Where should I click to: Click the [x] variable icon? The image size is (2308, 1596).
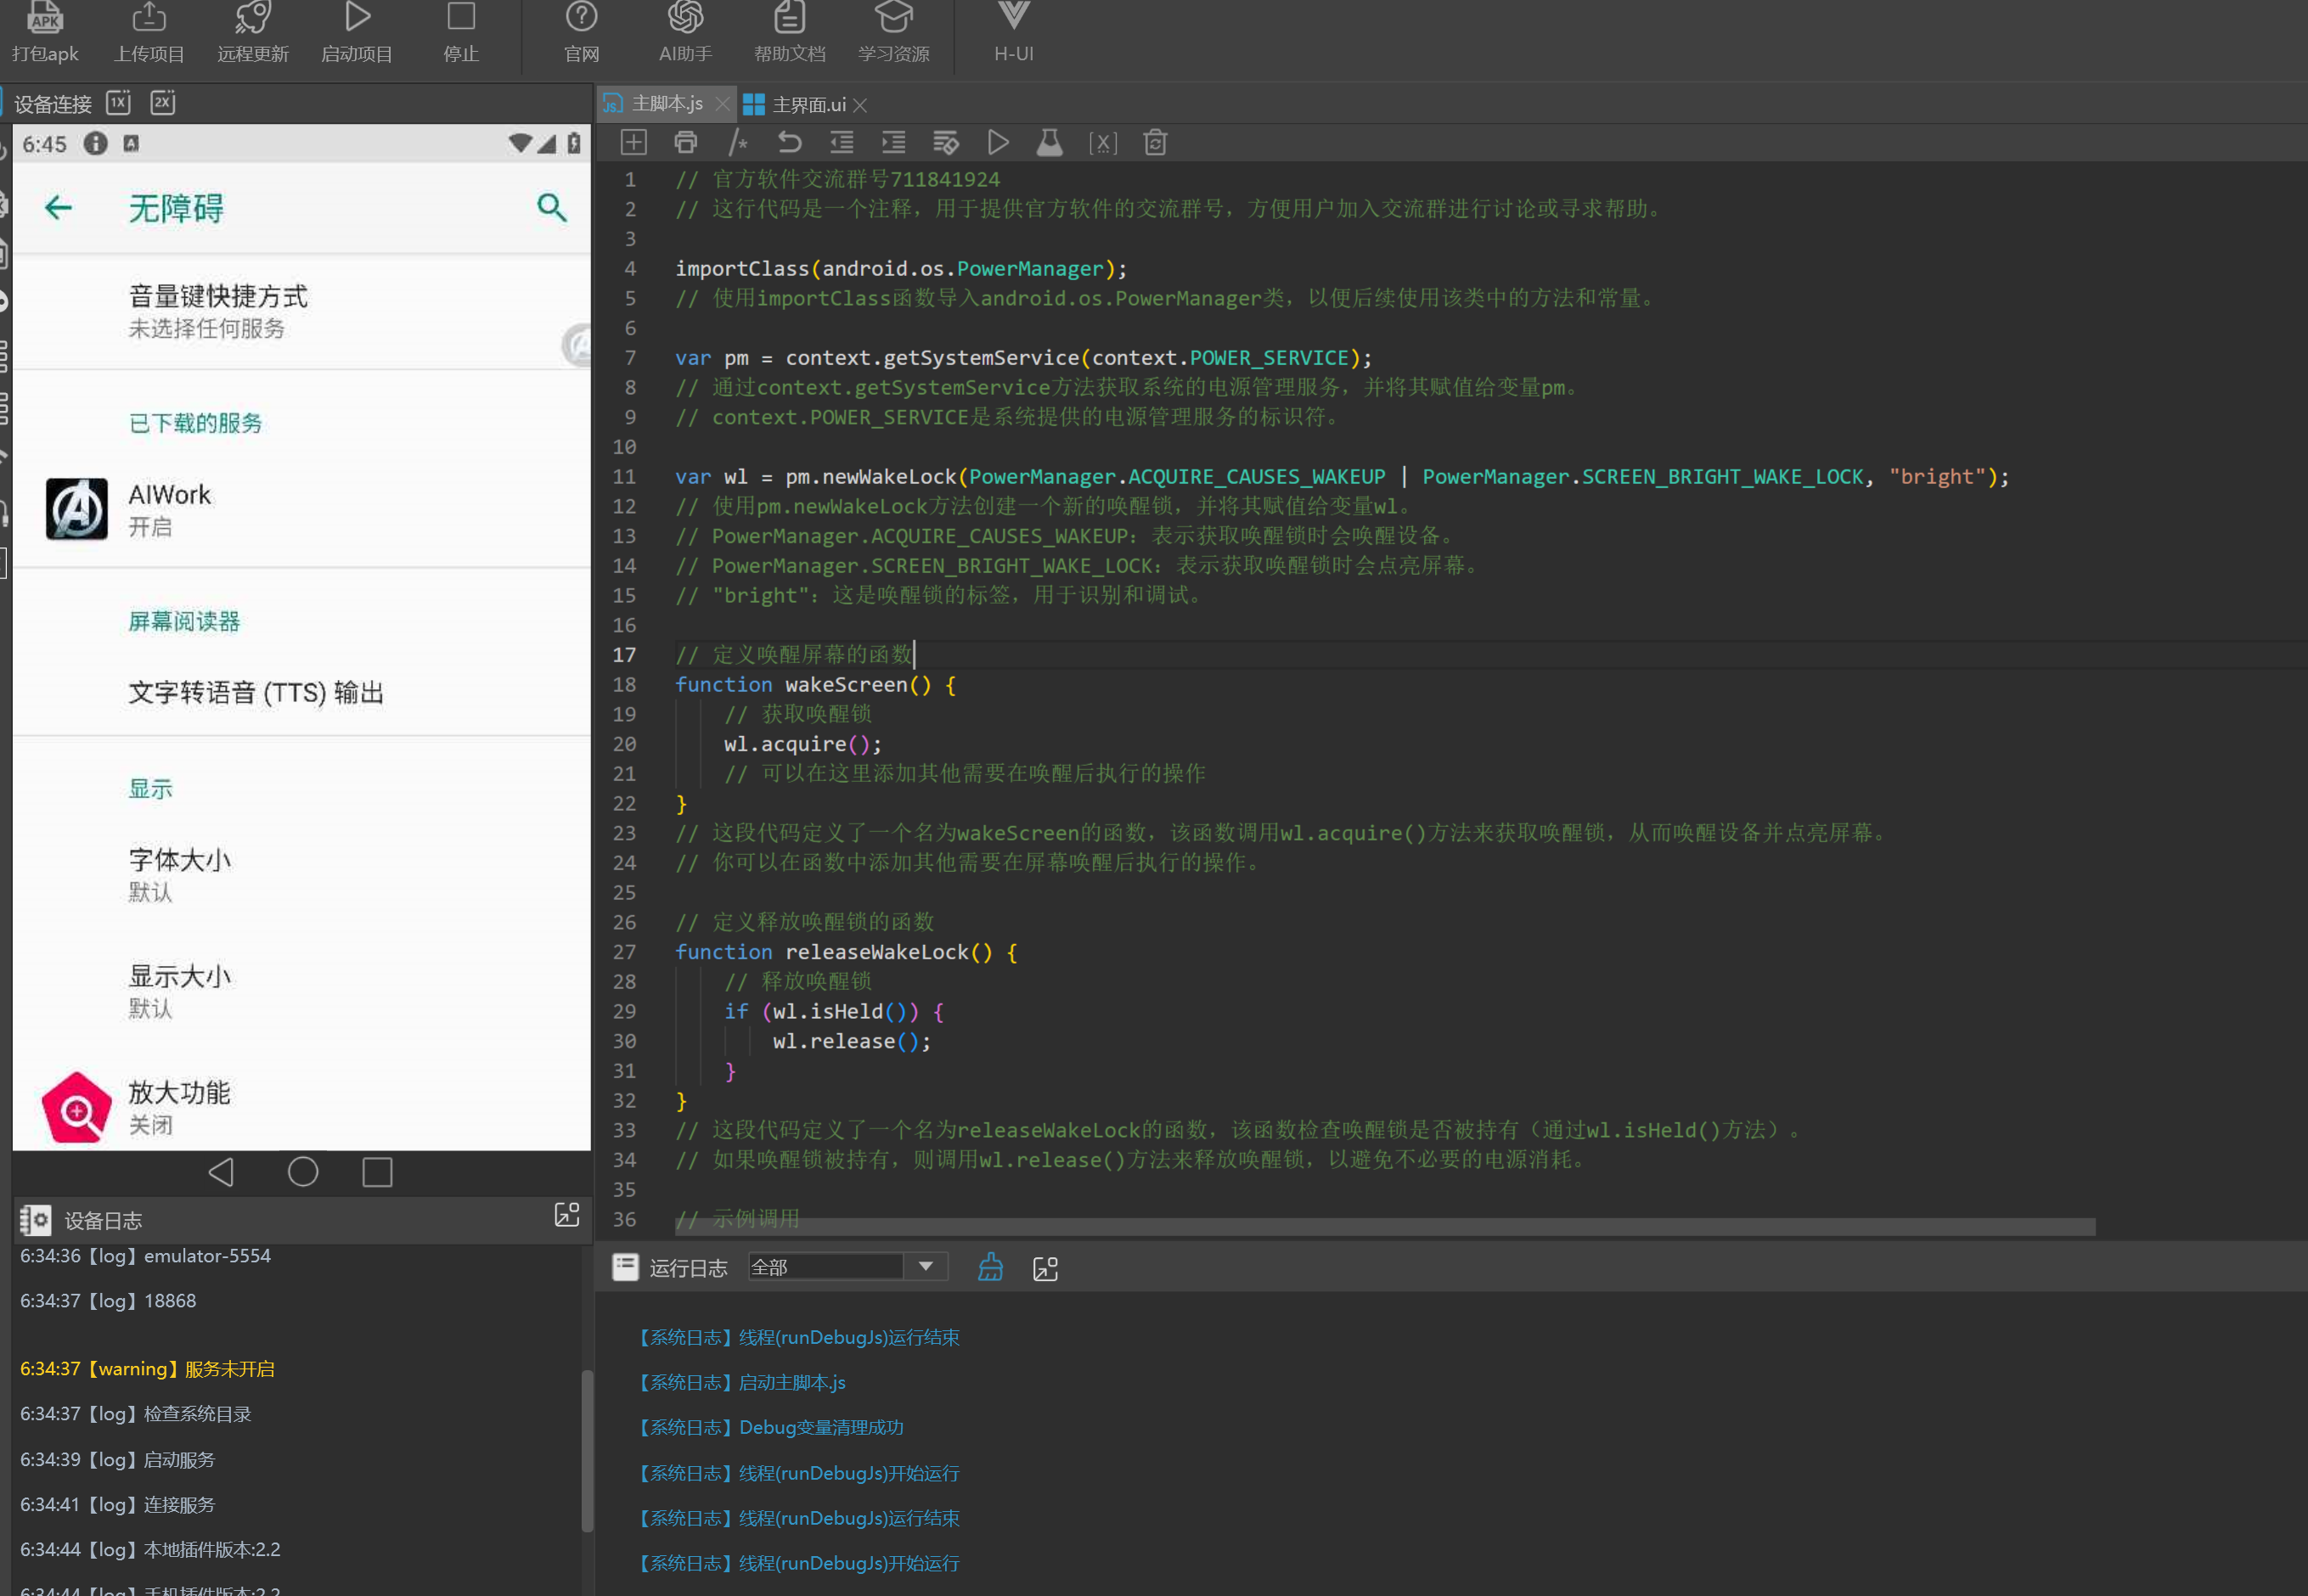1103,142
